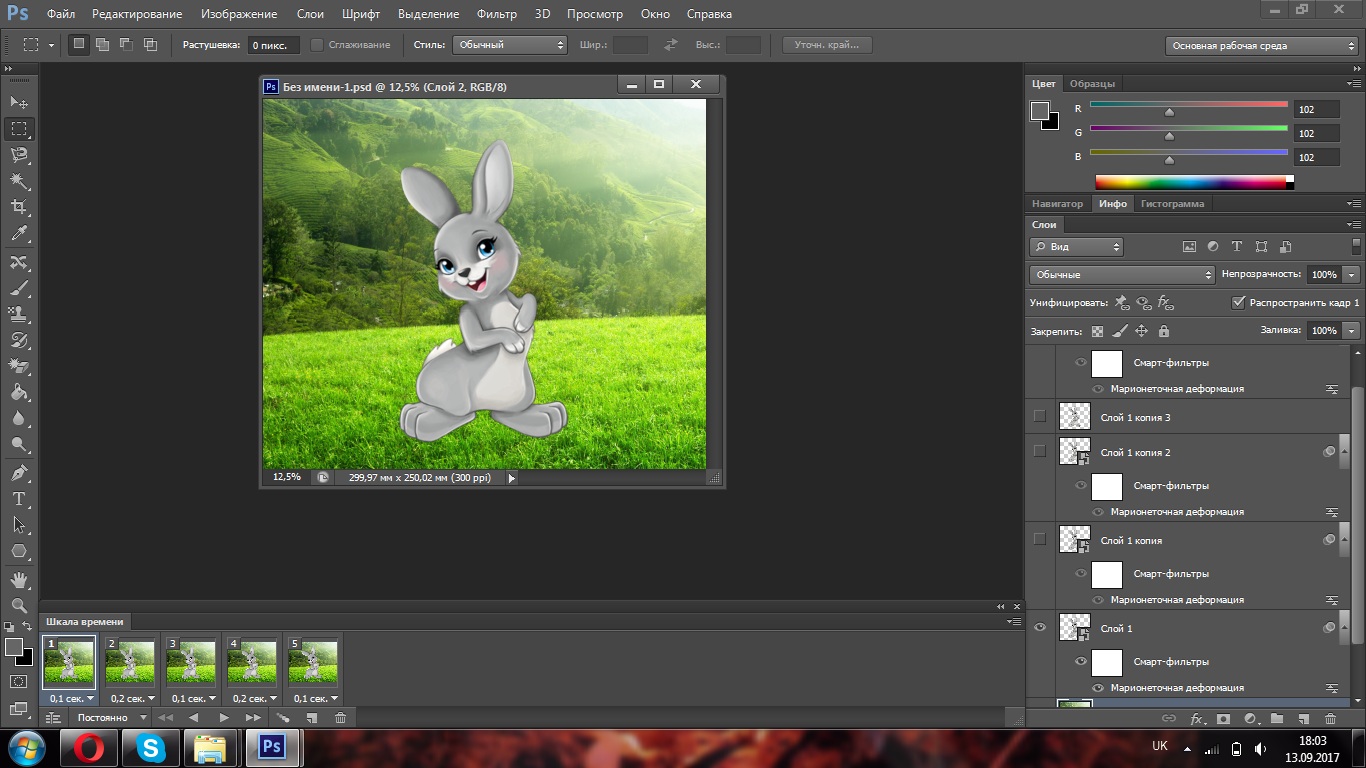
Task: Select the Hand tool
Action: click(19, 580)
